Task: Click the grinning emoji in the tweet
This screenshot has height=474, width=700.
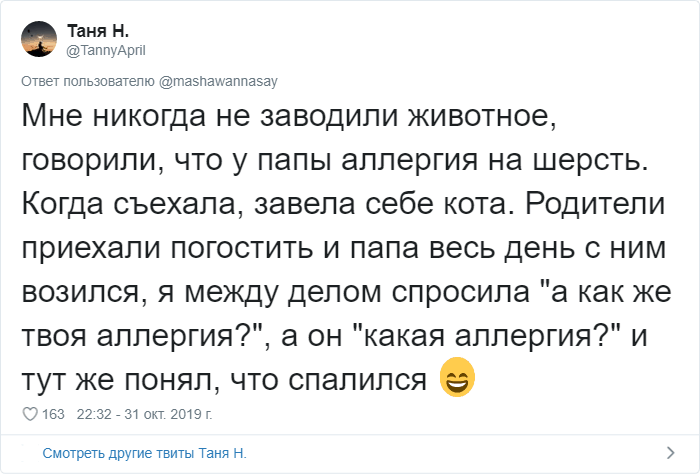Action: pos(457,379)
